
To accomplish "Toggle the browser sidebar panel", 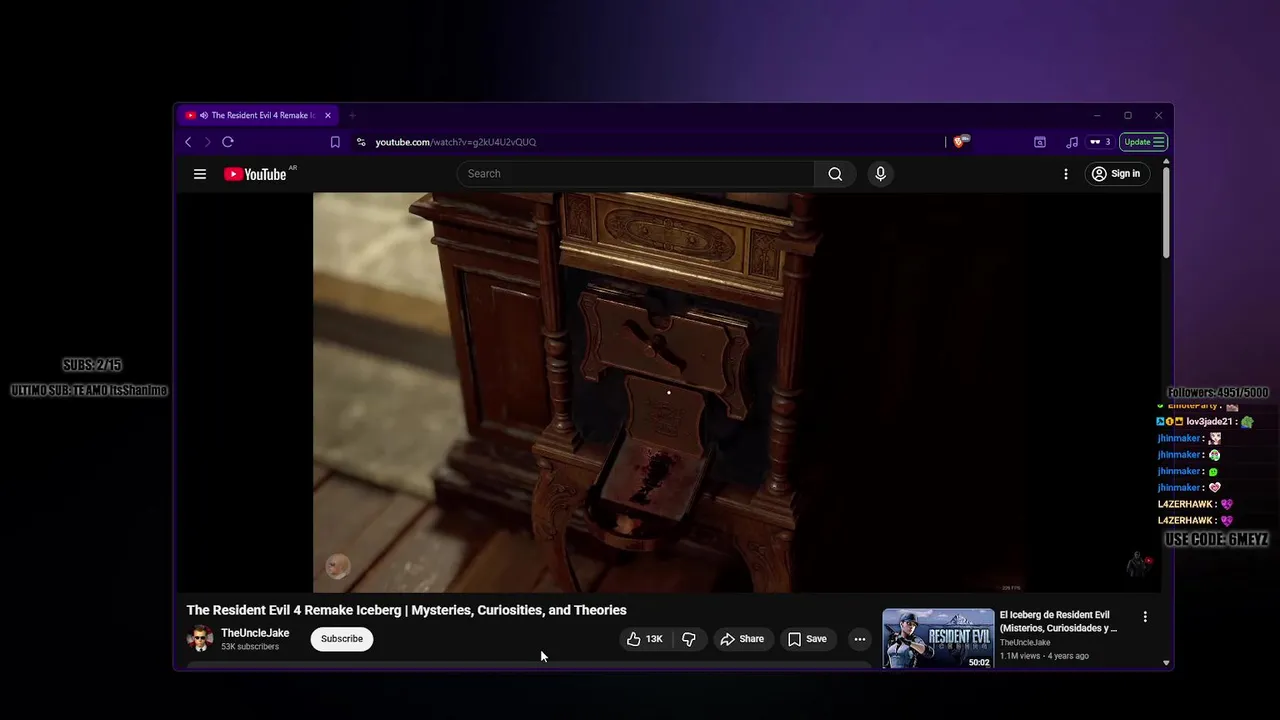I will pyautogui.click(x=1040, y=142).
